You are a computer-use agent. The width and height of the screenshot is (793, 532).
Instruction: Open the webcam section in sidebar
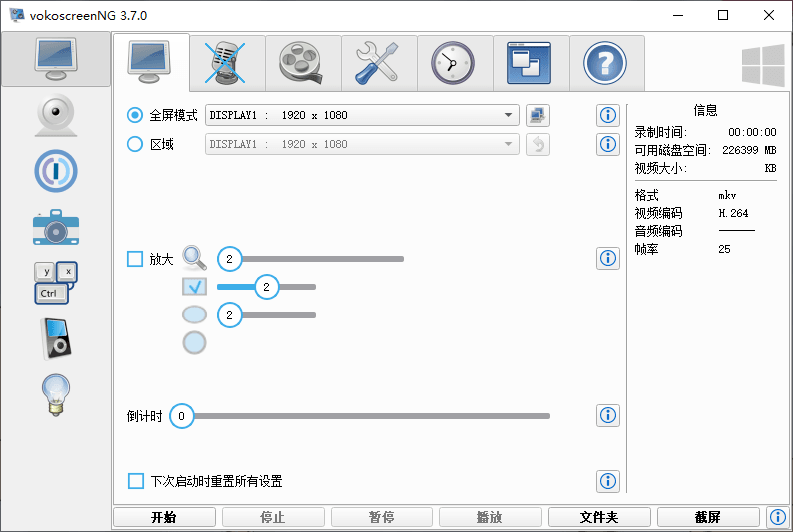(56, 115)
